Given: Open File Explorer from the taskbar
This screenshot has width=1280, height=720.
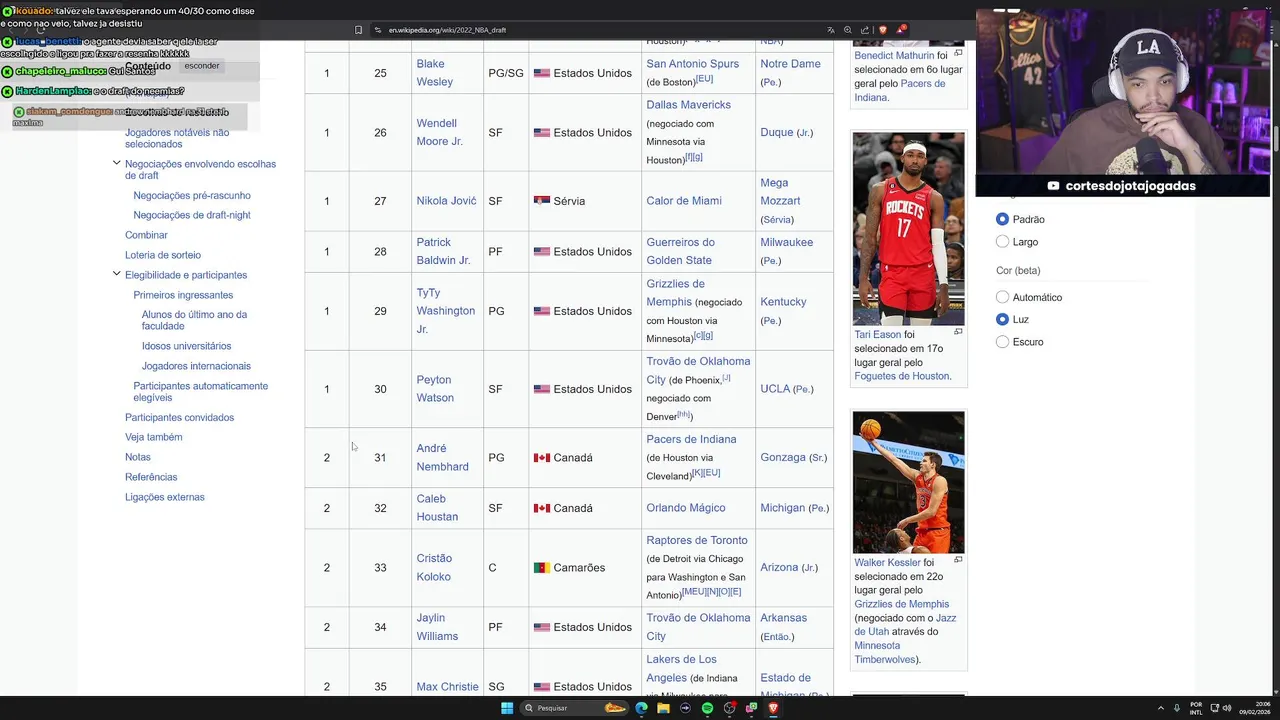Looking at the screenshot, I should (663, 708).
